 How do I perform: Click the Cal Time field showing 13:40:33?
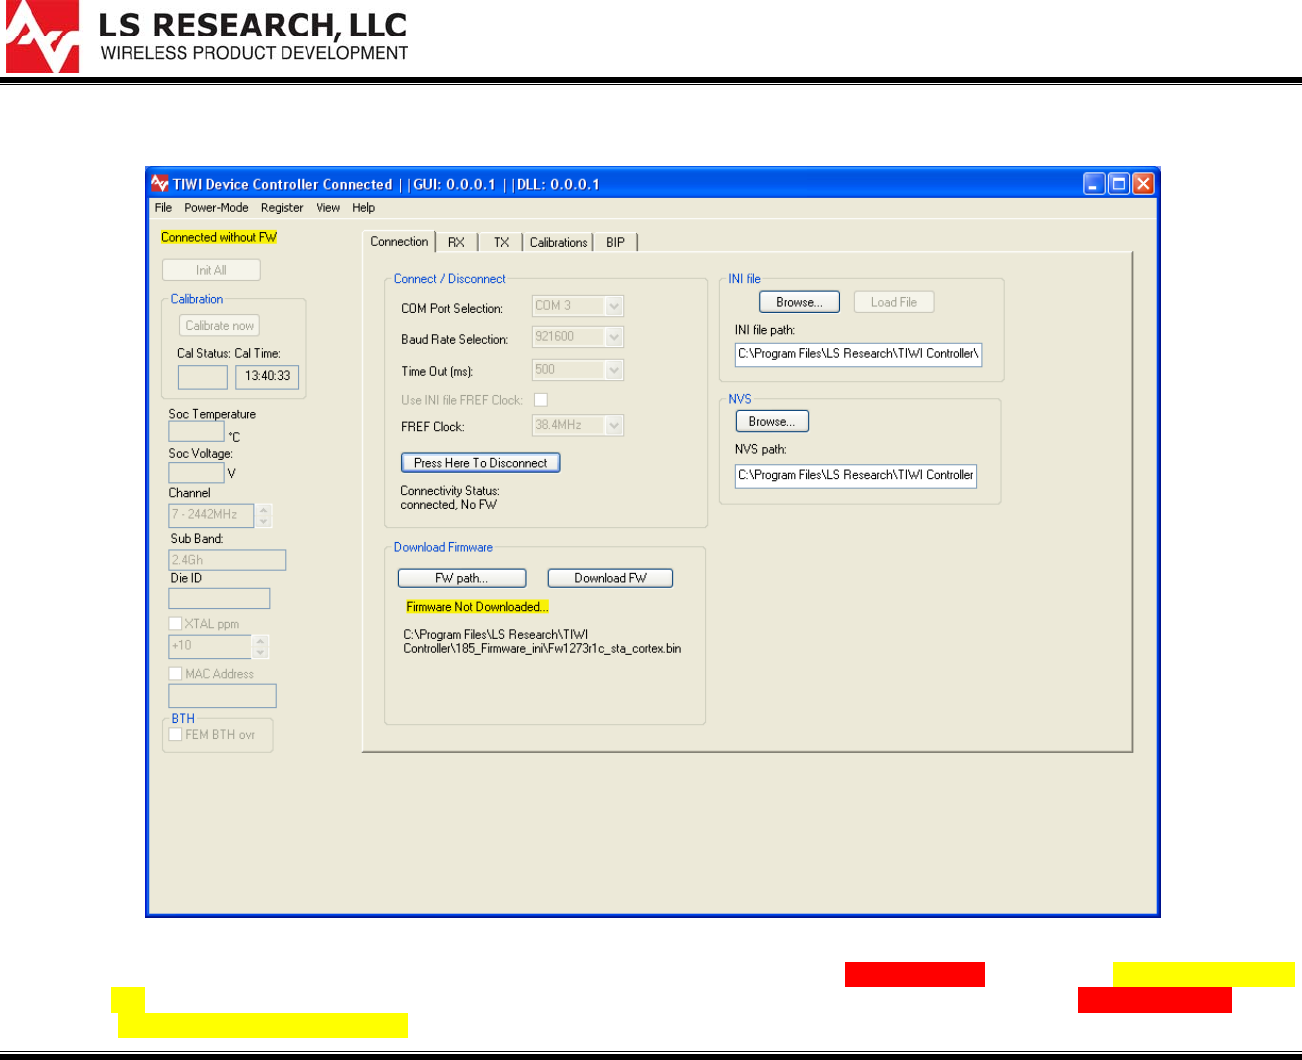[x=267, y=377]
